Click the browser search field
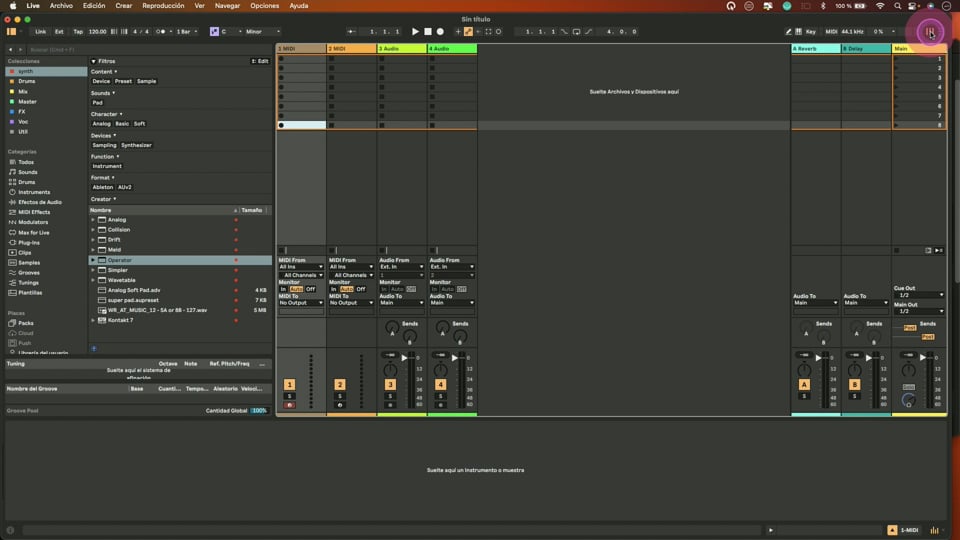Screen dimensions: 960x540 coord(149,50)
